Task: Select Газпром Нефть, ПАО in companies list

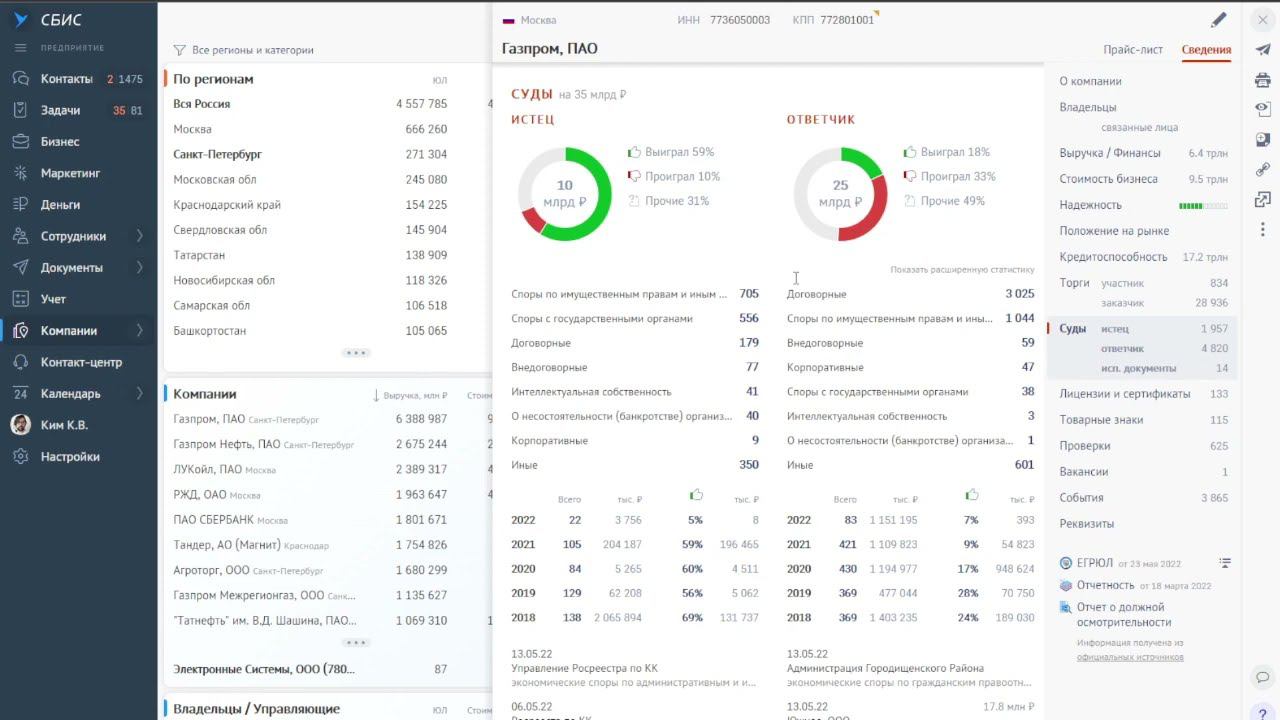Action: [x=310, y=444]
